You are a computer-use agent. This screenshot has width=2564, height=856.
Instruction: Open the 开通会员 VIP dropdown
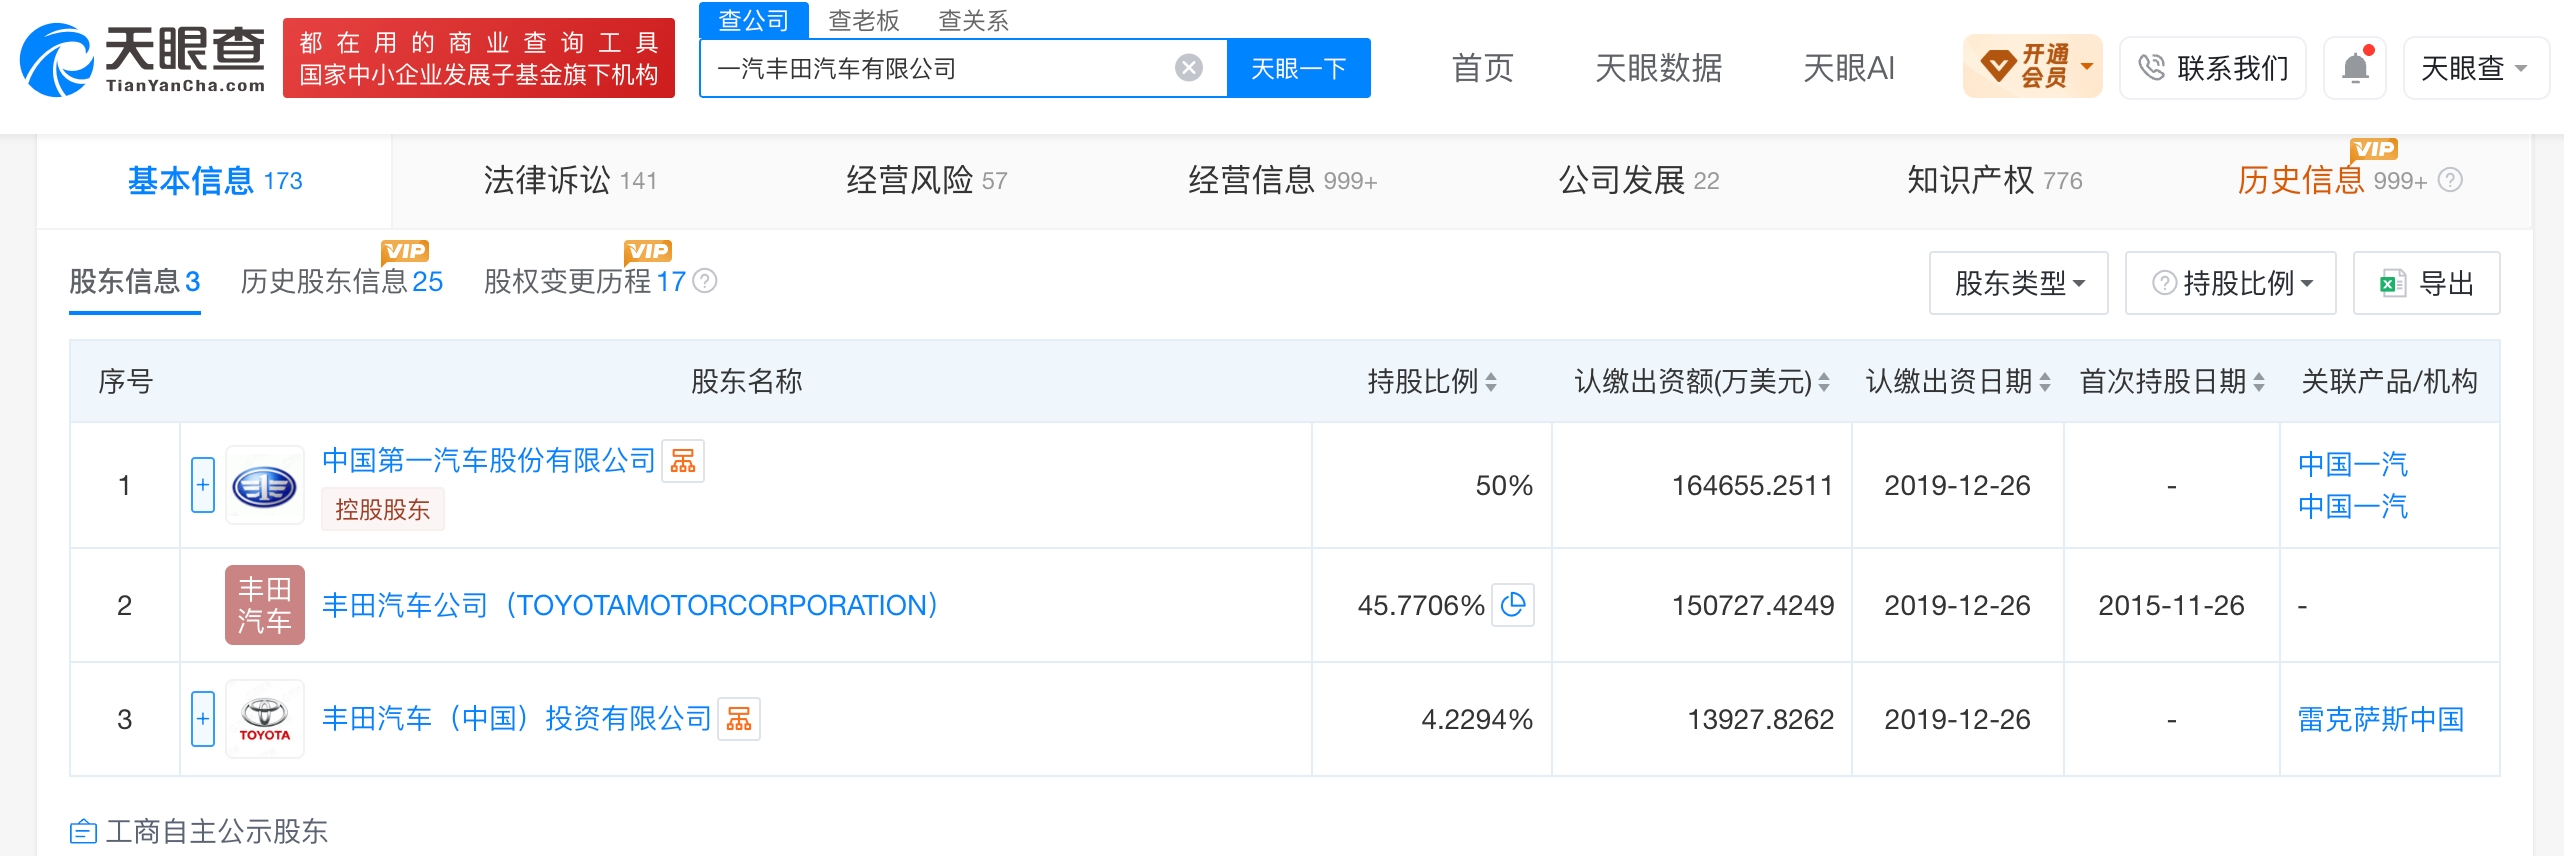2032,67
